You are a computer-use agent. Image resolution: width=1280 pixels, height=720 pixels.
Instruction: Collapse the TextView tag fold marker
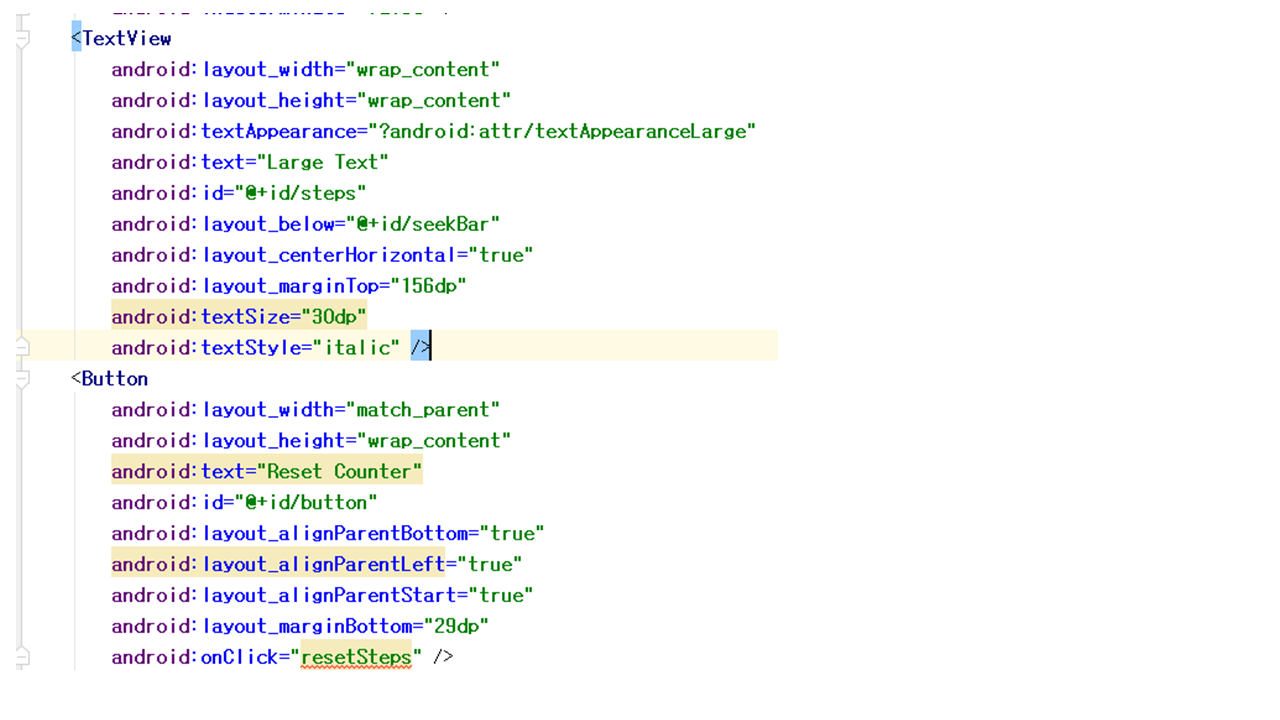pos(22,39)
